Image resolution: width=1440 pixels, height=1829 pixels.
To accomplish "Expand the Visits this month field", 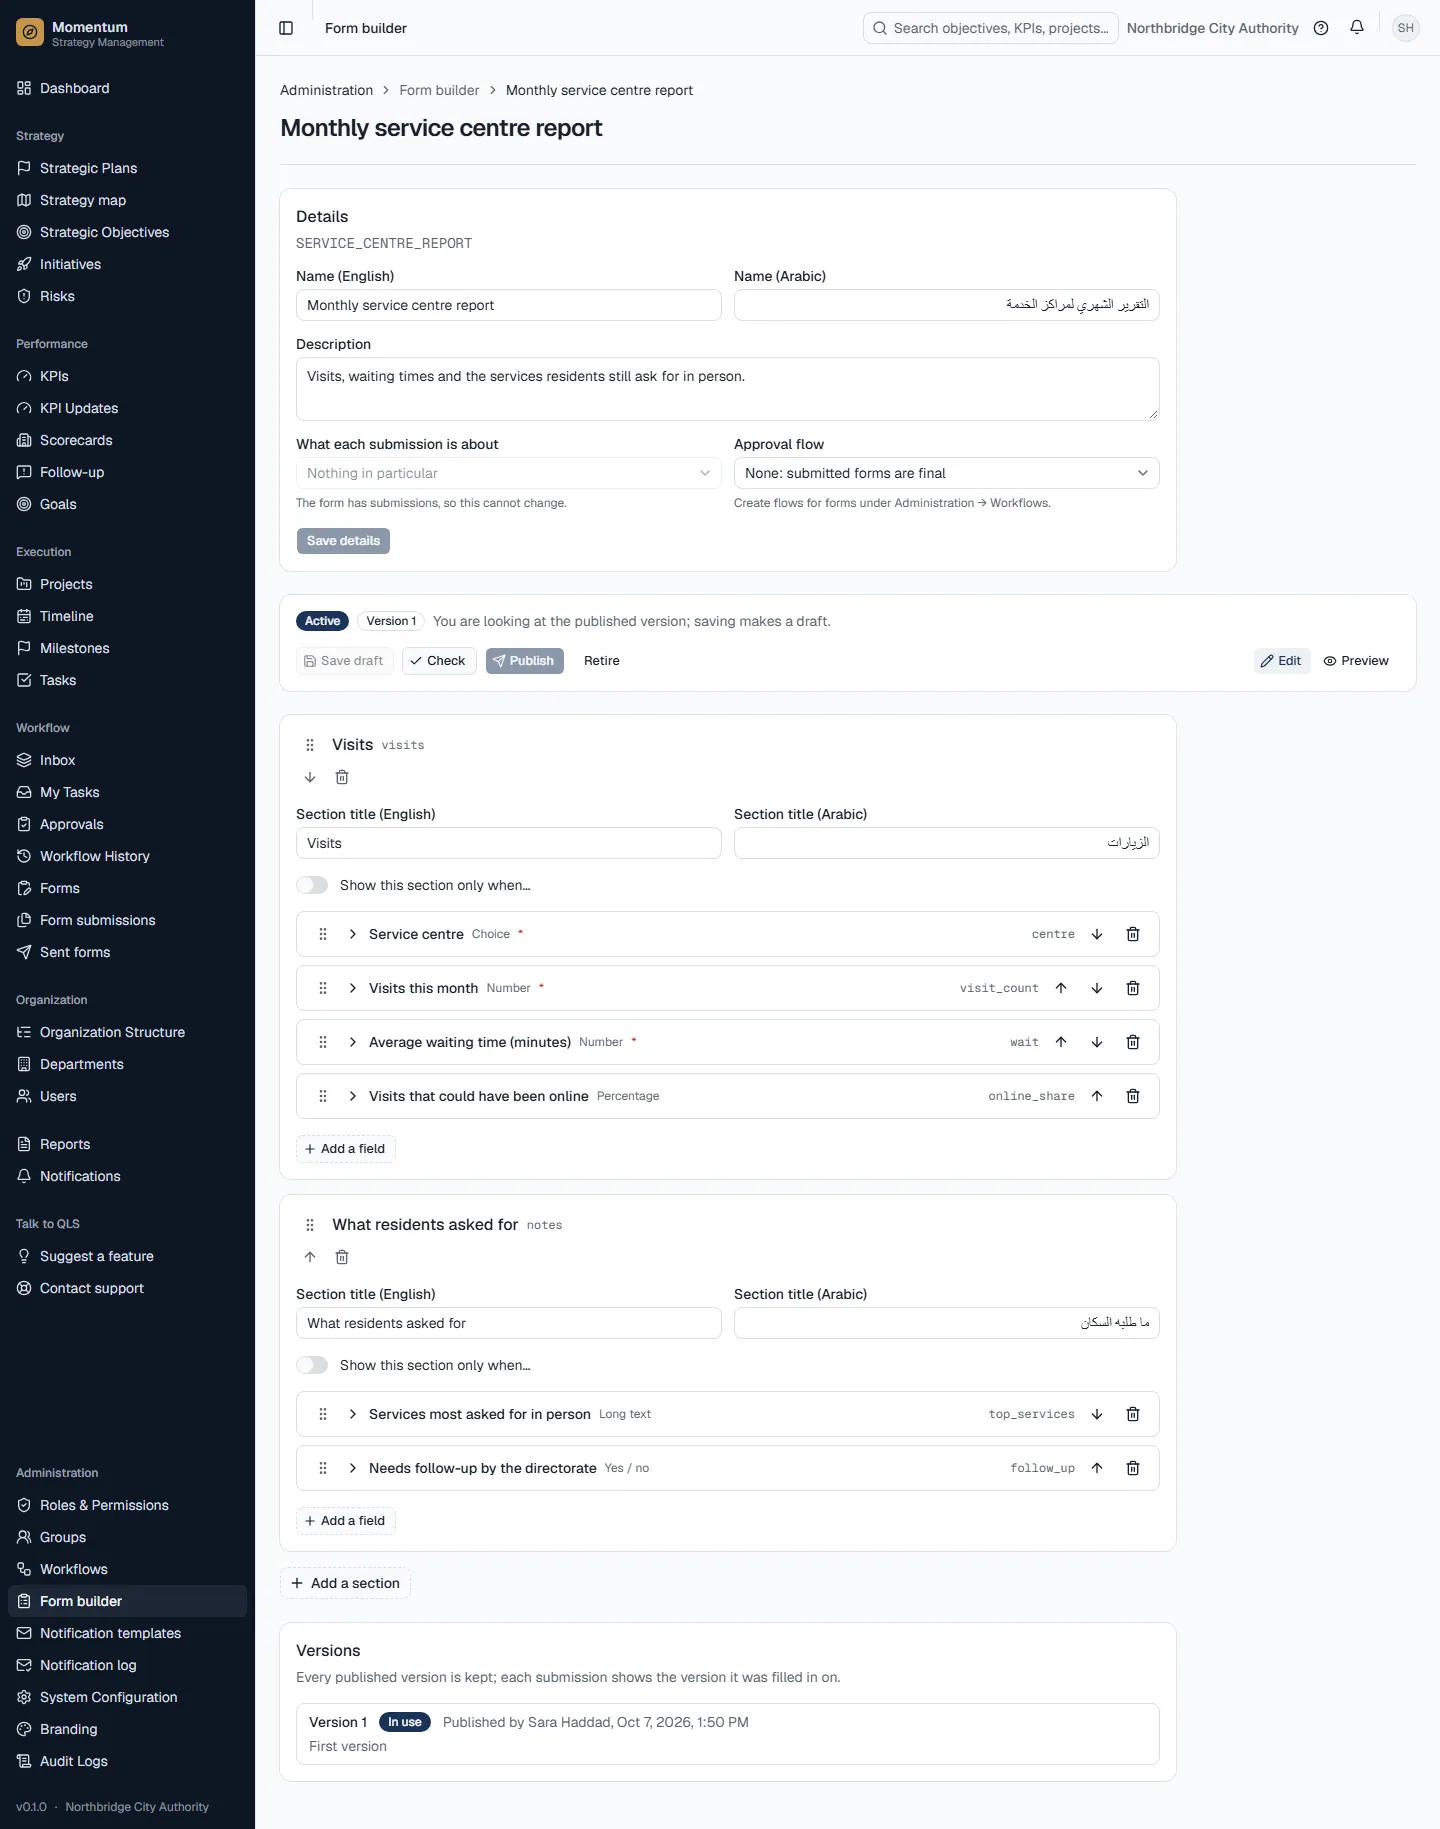I will click(353, 988).
